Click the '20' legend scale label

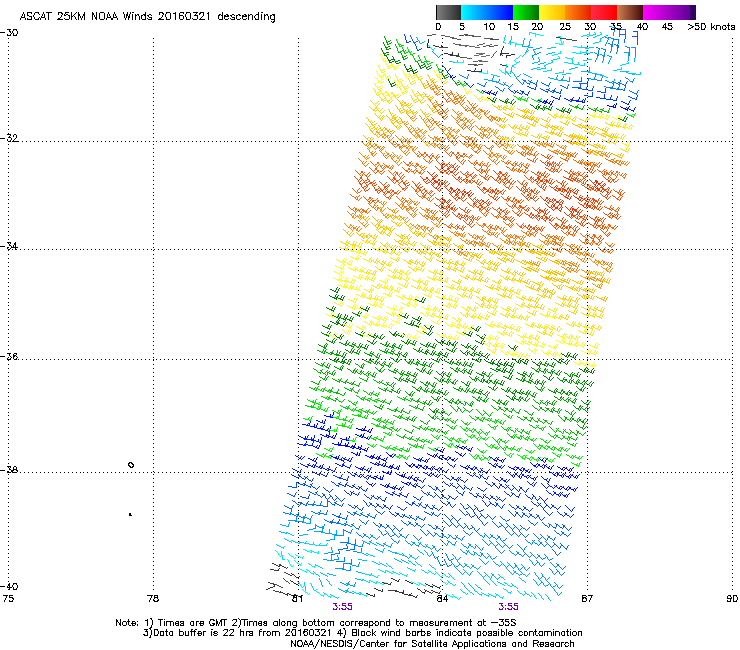[537, 27]
